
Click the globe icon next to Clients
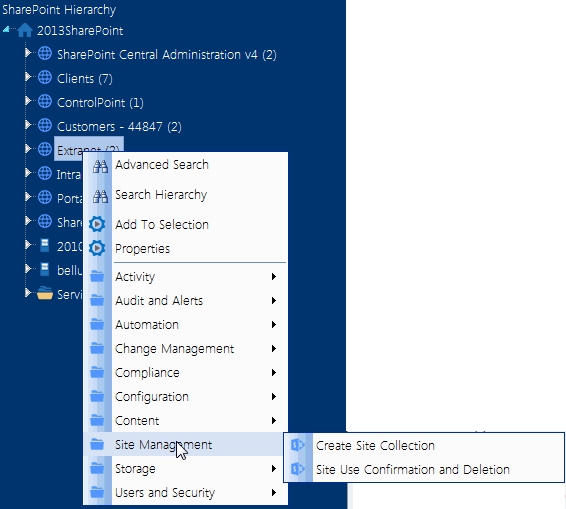coord(45,77)
